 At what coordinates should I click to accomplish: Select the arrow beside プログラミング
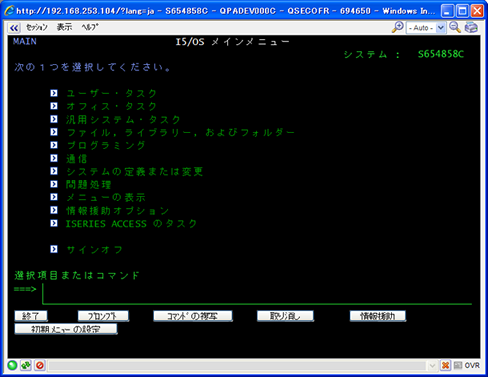54,145
